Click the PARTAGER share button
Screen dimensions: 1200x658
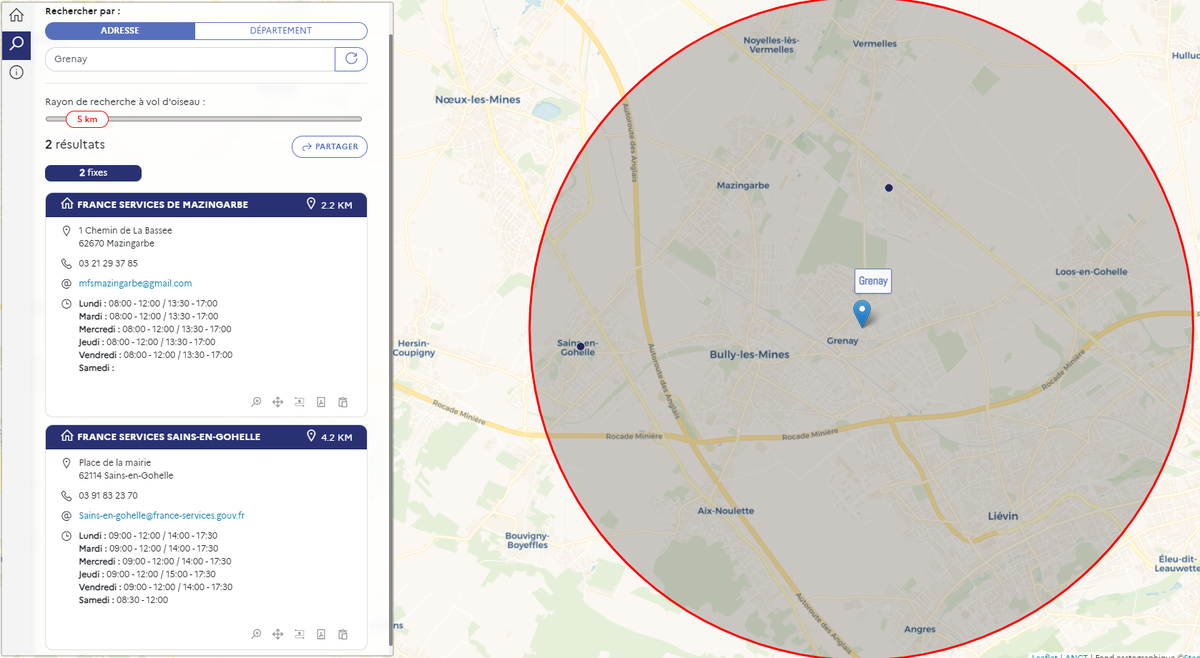click(x=330, y=147)
